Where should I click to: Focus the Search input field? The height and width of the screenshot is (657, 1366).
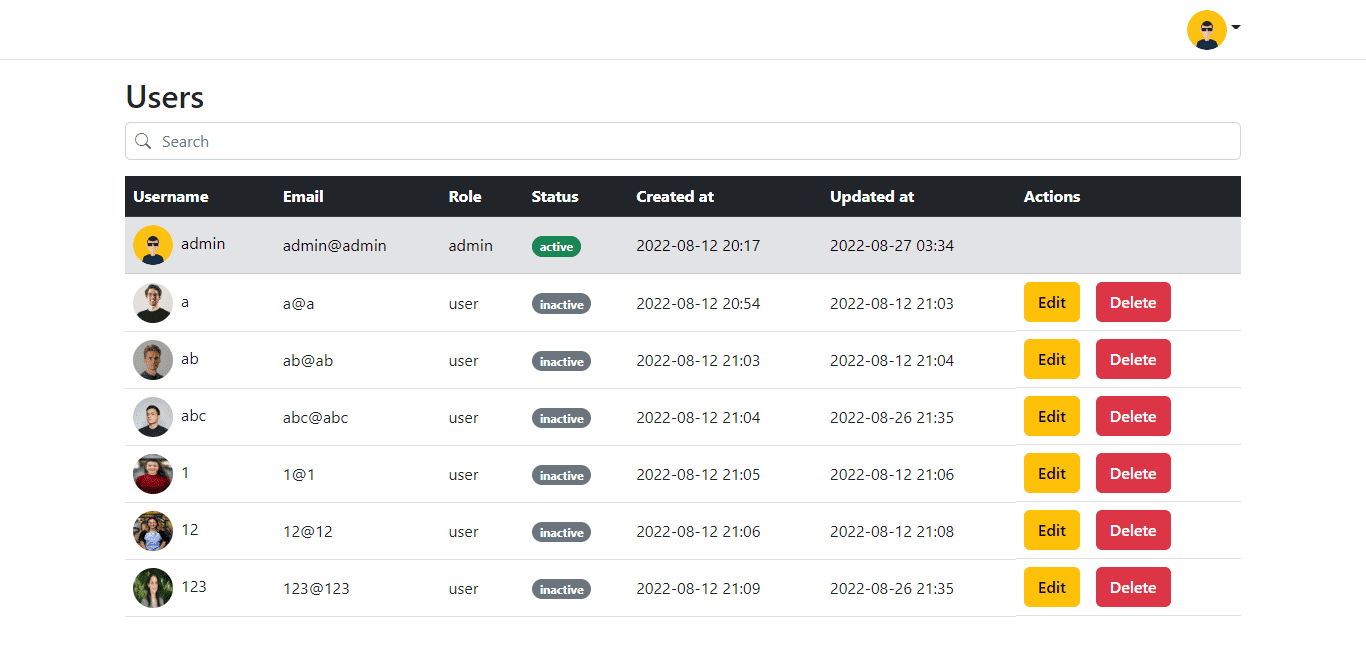click(x=690, y=141)
